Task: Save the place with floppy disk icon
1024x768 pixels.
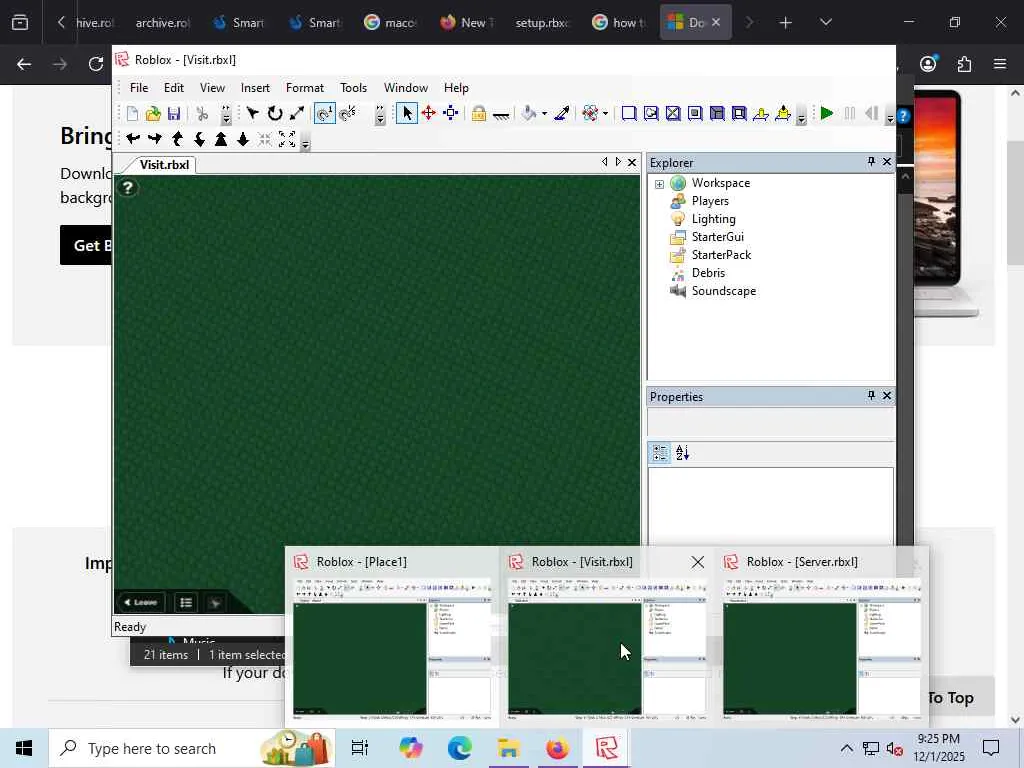Action: pos(174,114)
